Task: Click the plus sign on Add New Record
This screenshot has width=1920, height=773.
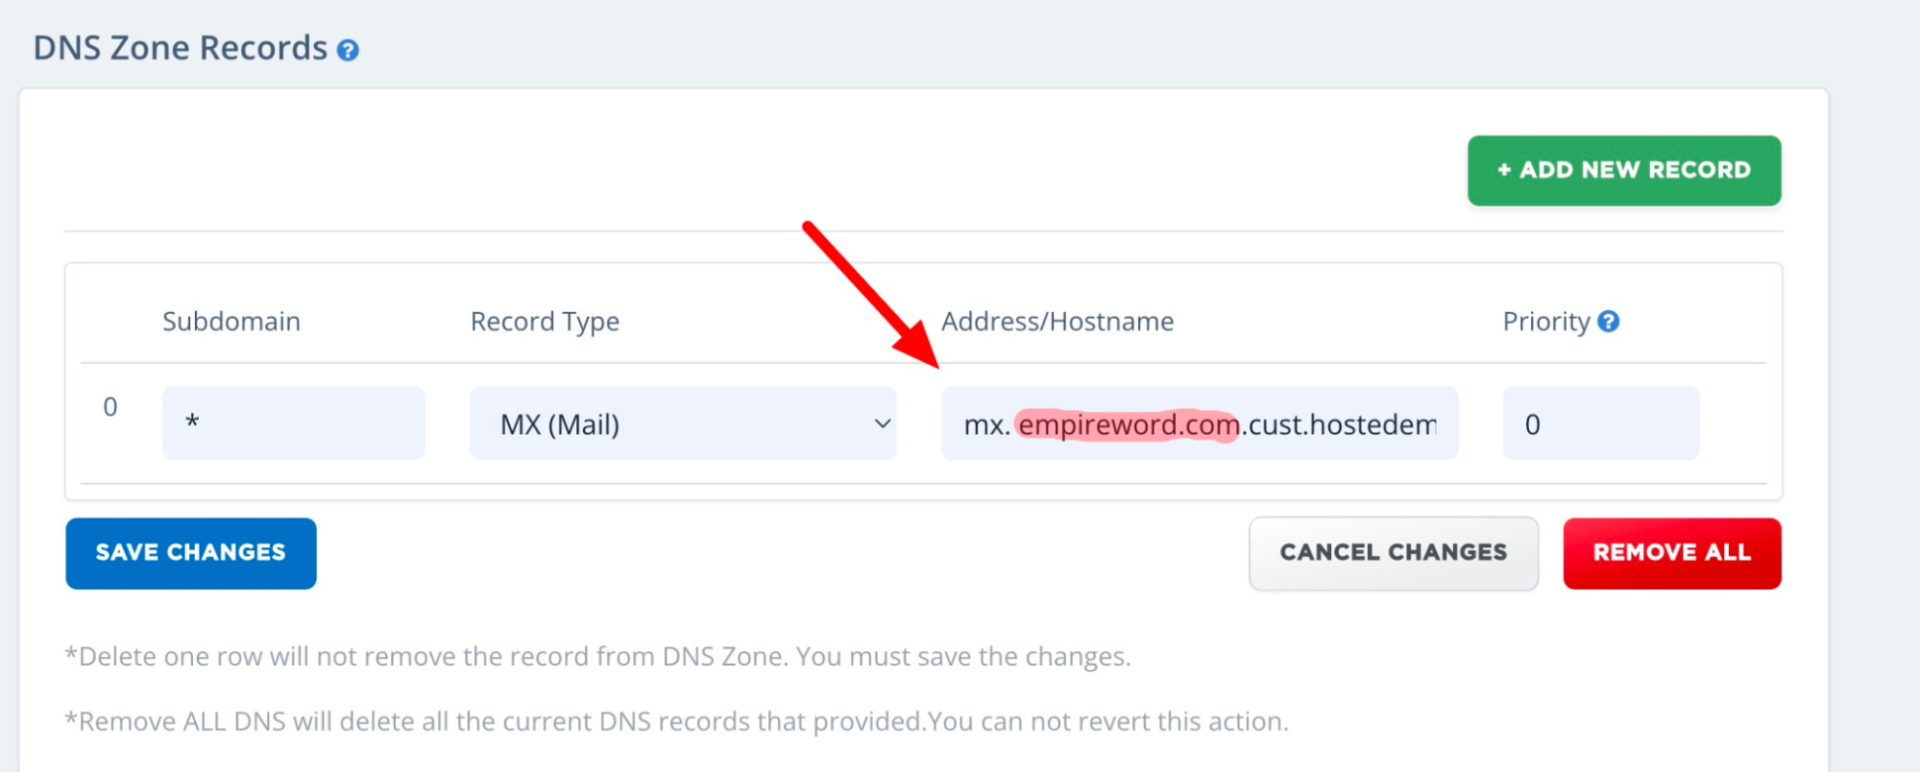Action: pos(1503,171)
